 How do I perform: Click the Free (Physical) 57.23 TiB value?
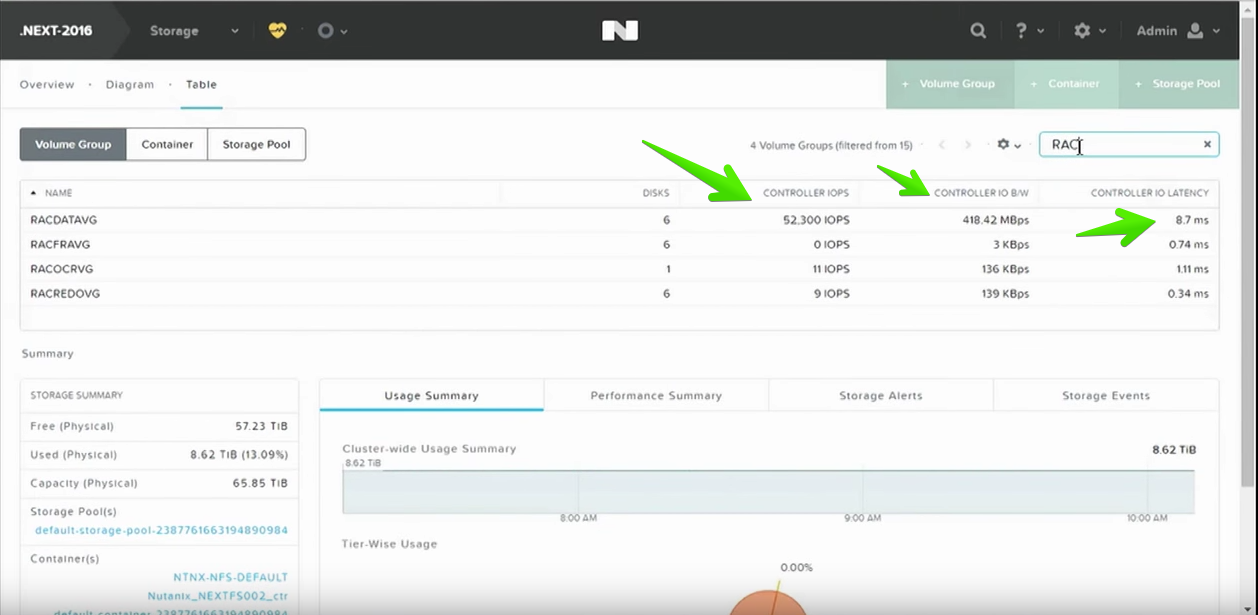coord(261,426)
